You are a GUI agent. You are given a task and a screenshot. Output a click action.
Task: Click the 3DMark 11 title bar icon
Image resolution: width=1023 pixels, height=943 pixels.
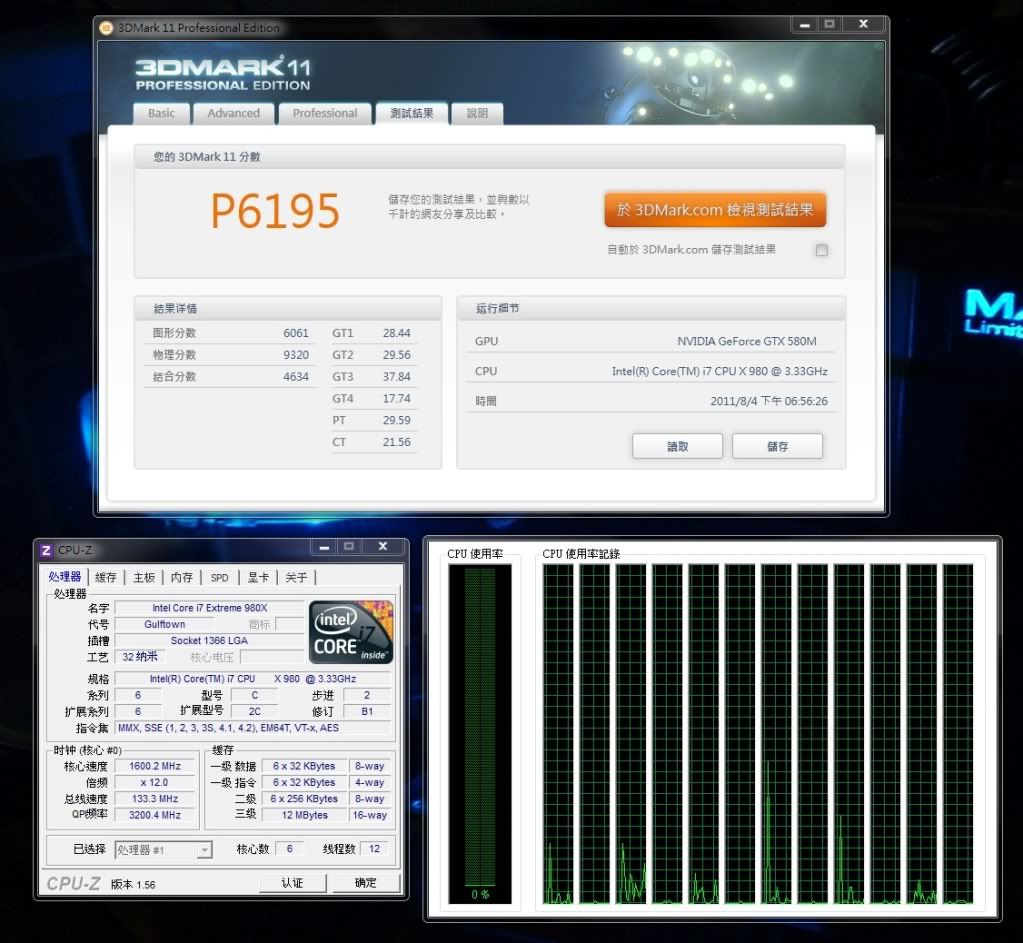(106, 28)
